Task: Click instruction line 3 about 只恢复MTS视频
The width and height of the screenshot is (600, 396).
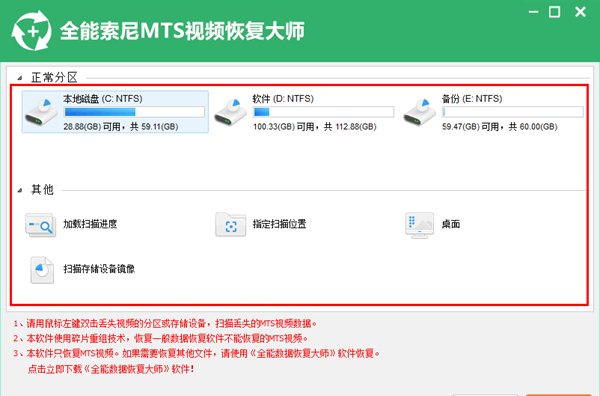Action: coord(197,353)
